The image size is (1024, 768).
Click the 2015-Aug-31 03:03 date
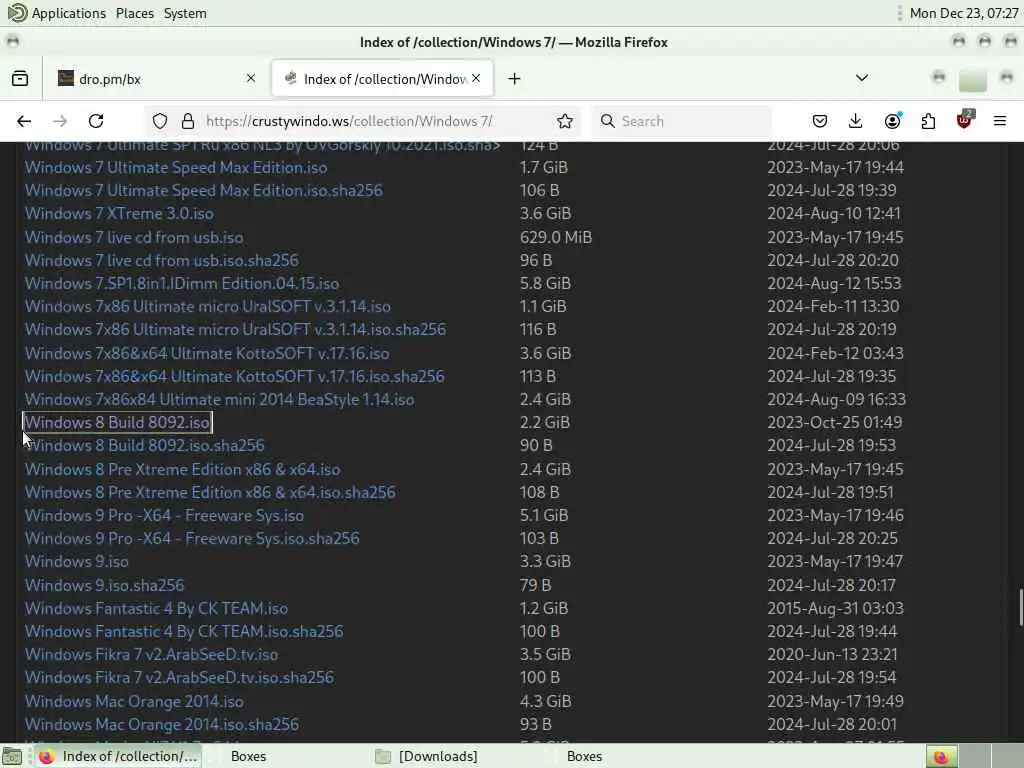835,609
